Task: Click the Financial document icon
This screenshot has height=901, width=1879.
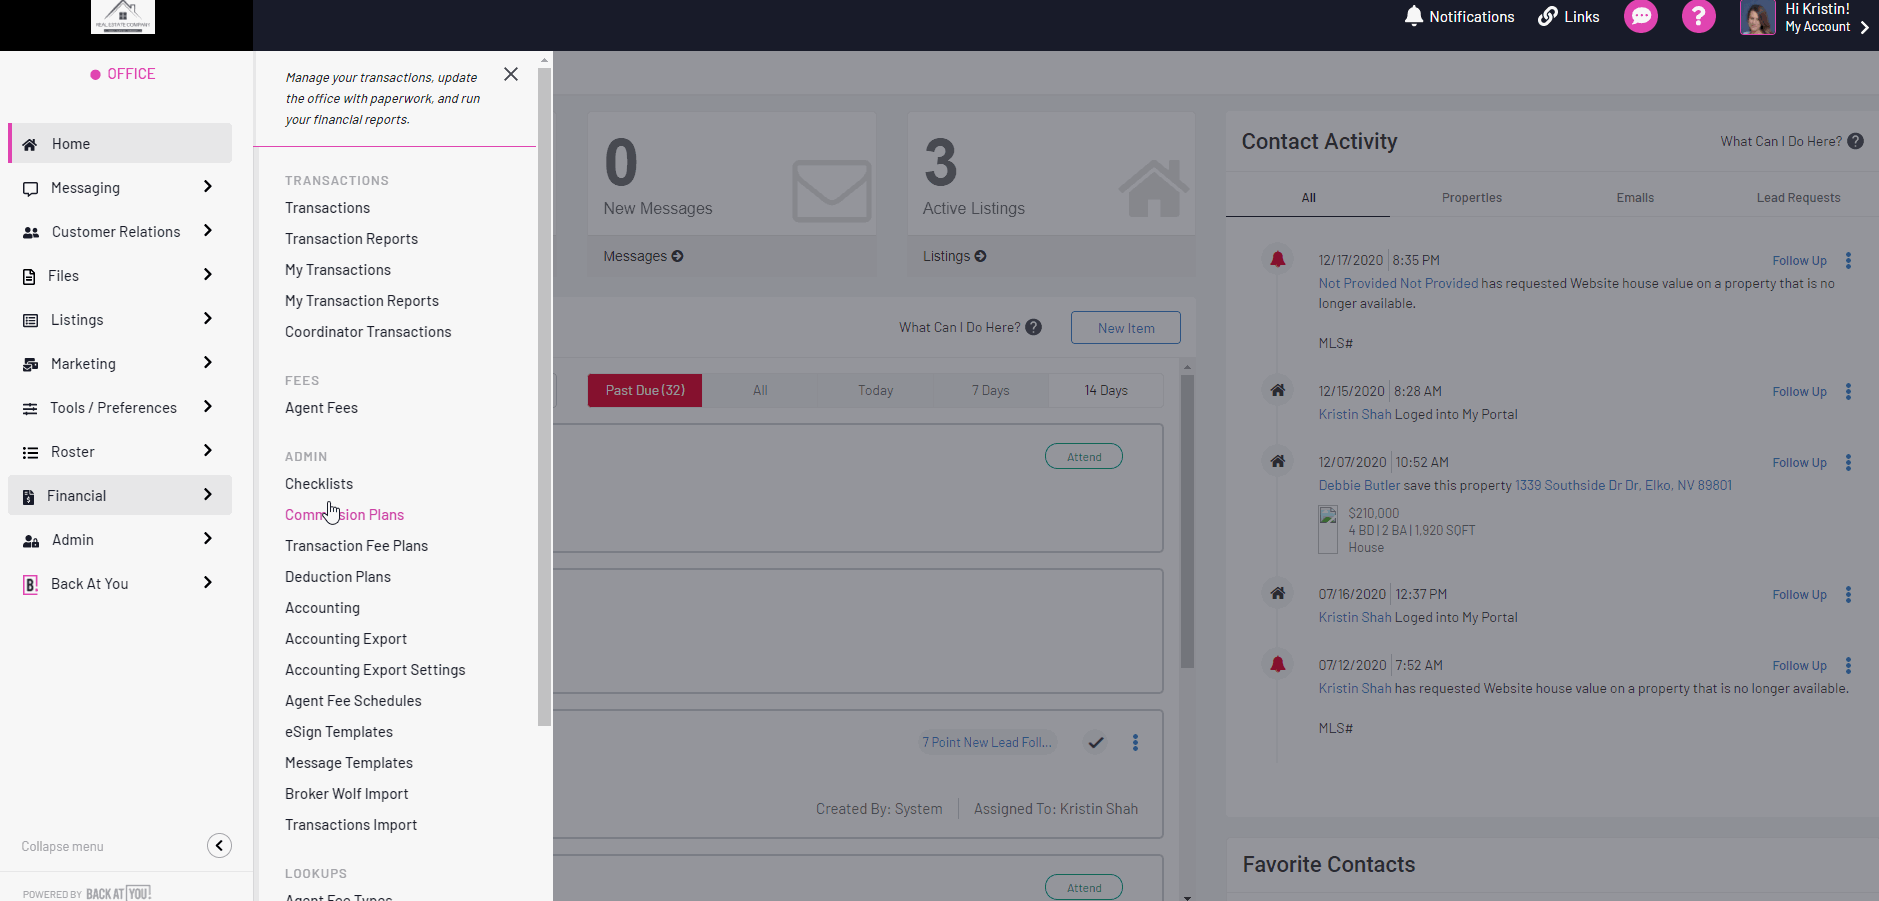Action: tap(29, 496)
